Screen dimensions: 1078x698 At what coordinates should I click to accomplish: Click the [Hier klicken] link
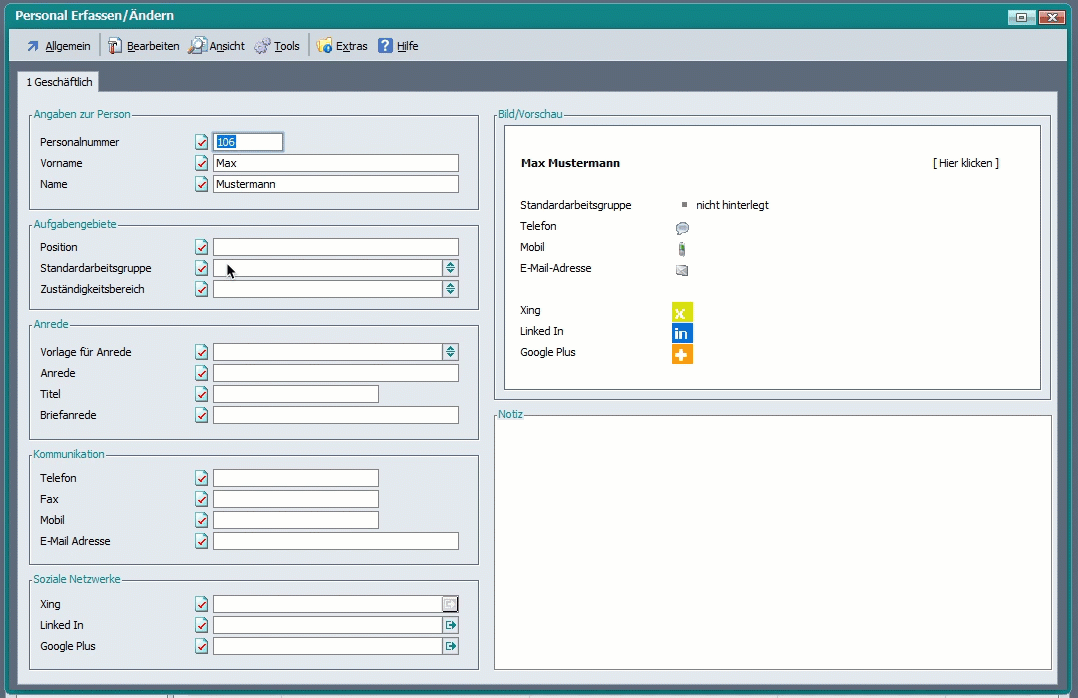click(x=965, y=163)
